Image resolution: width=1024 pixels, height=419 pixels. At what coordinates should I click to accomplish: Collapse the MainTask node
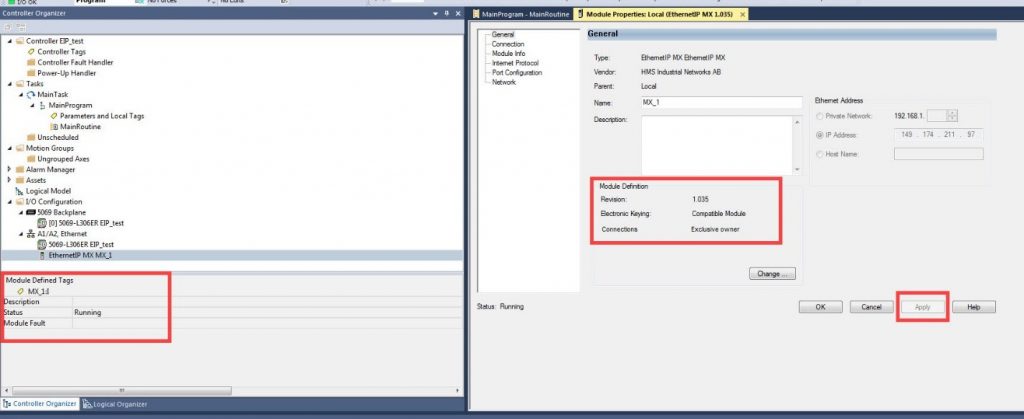point(21,95)
